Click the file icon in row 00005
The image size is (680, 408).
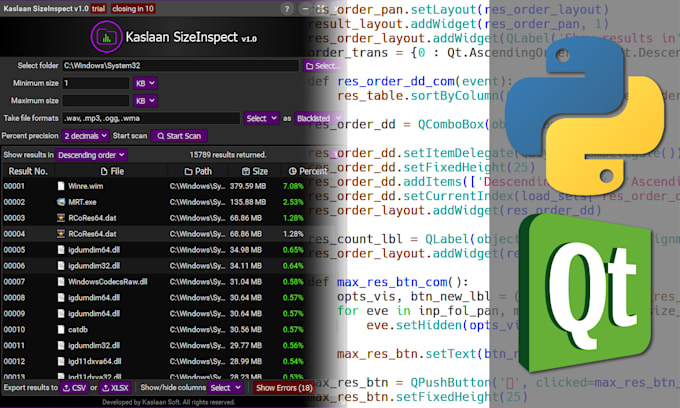(x=61, y=250)
